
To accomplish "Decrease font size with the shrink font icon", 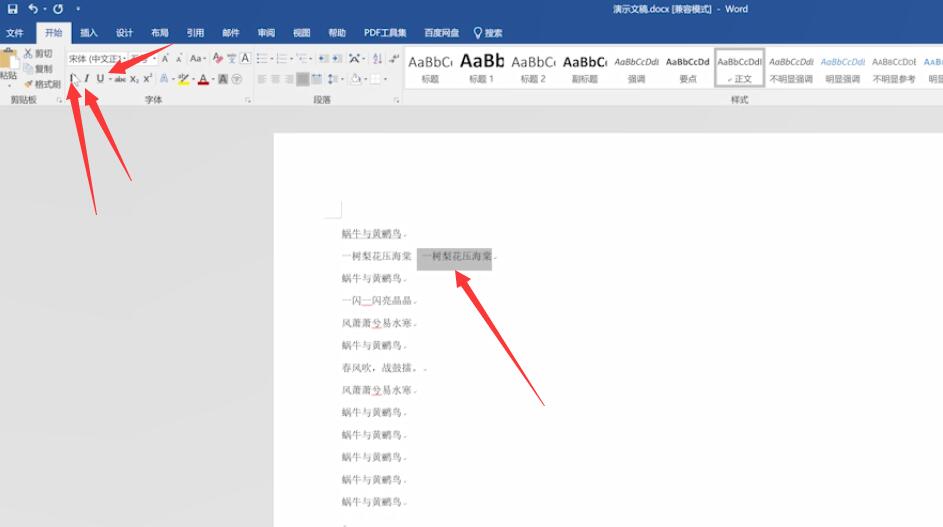I will (179, 58).
